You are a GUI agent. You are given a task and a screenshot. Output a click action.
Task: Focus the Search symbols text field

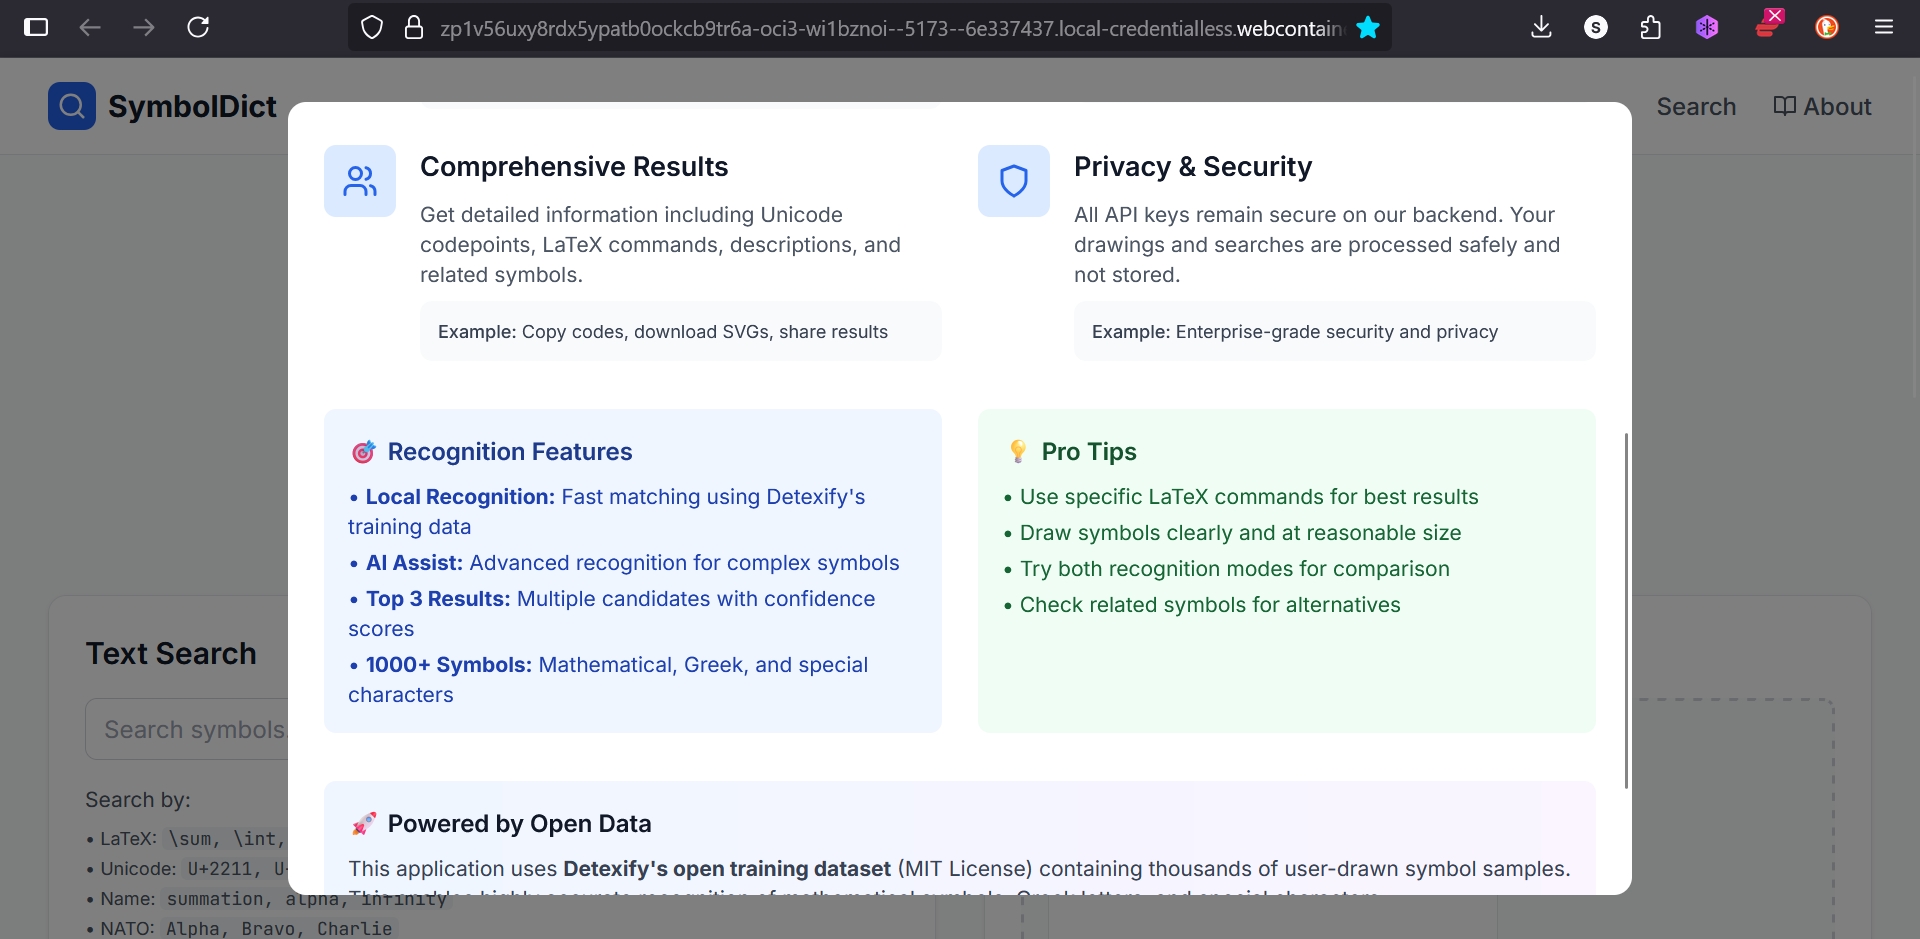tap(190, 730)
